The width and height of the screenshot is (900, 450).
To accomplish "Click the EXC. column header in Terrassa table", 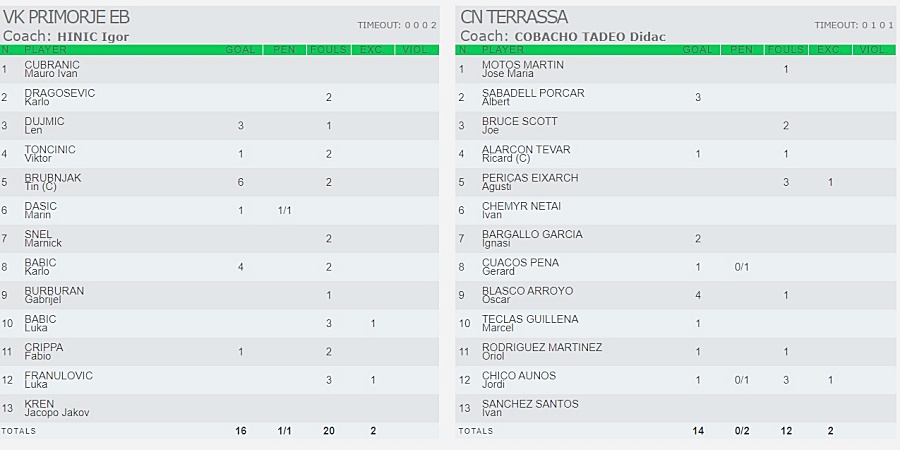I will 829,50.
